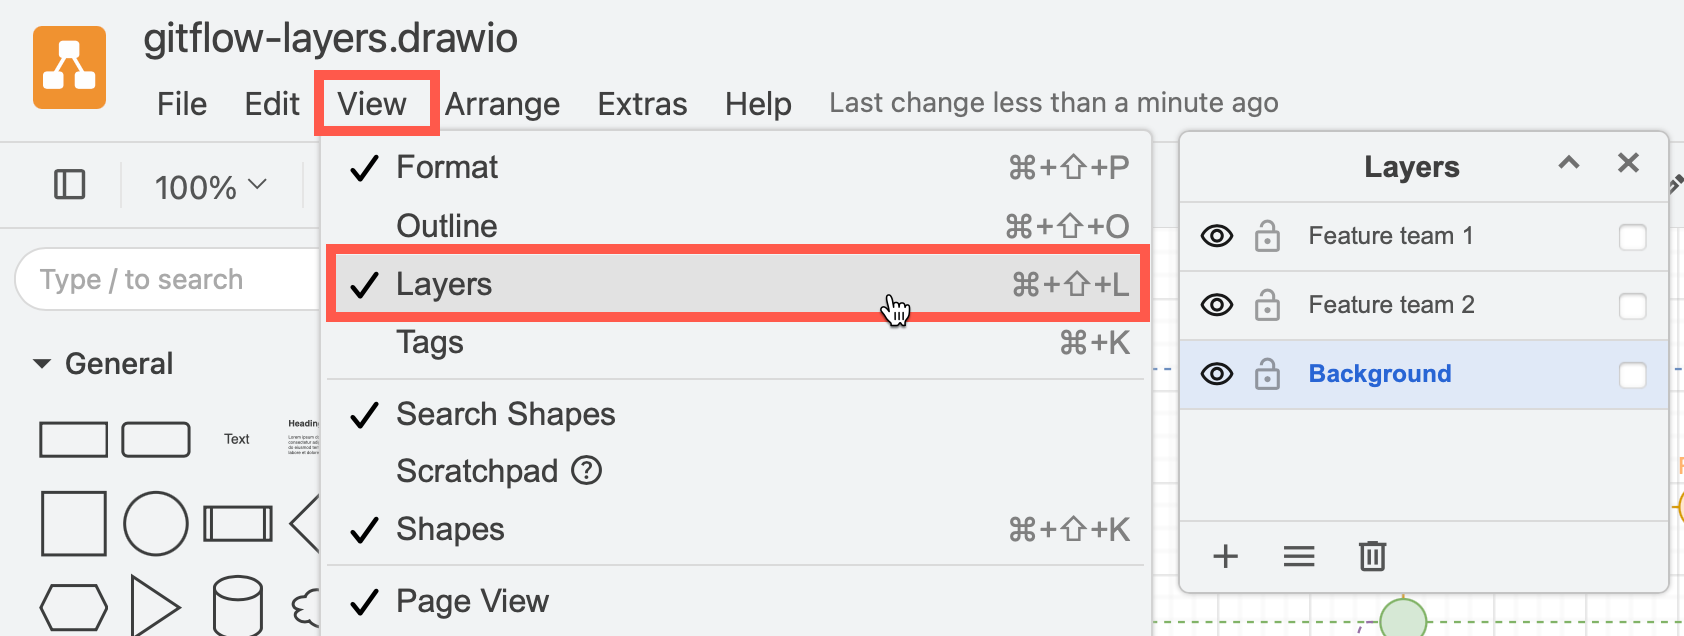Screen dimensions: 1684x636
Task: Collapse the General shapes section
Action: click(x=42, y=363)
